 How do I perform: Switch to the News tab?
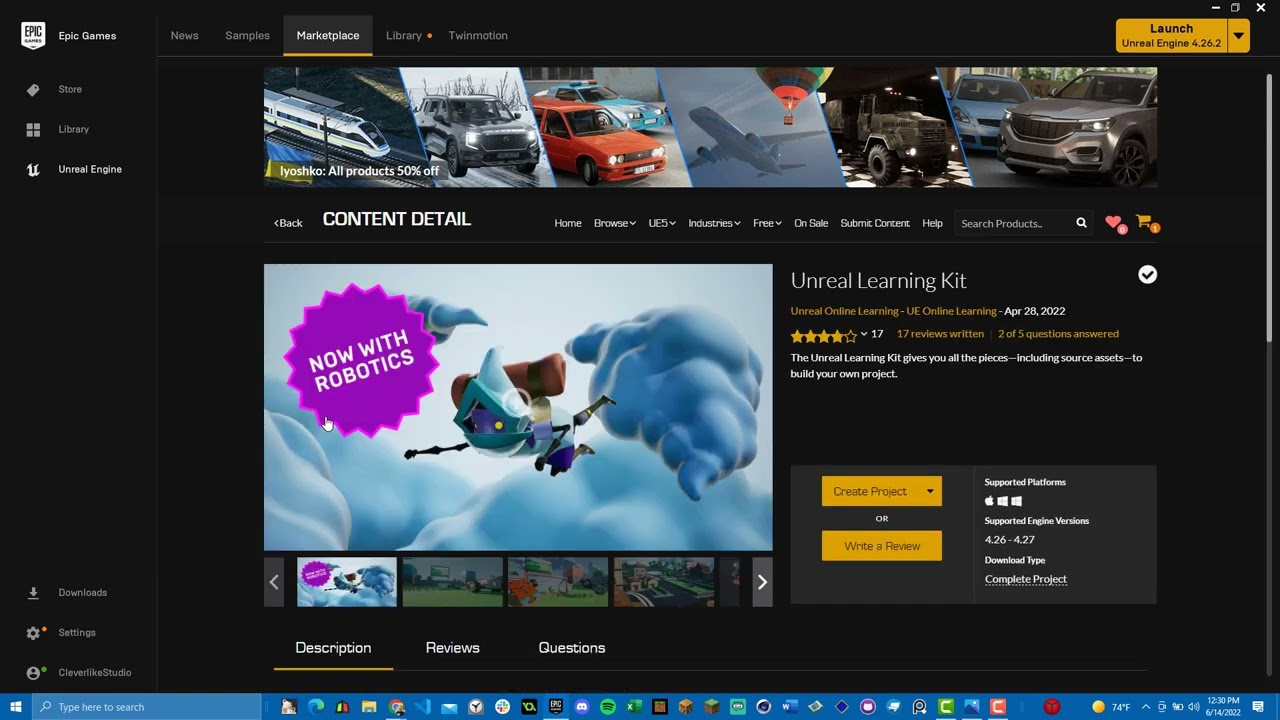(184, 35)
